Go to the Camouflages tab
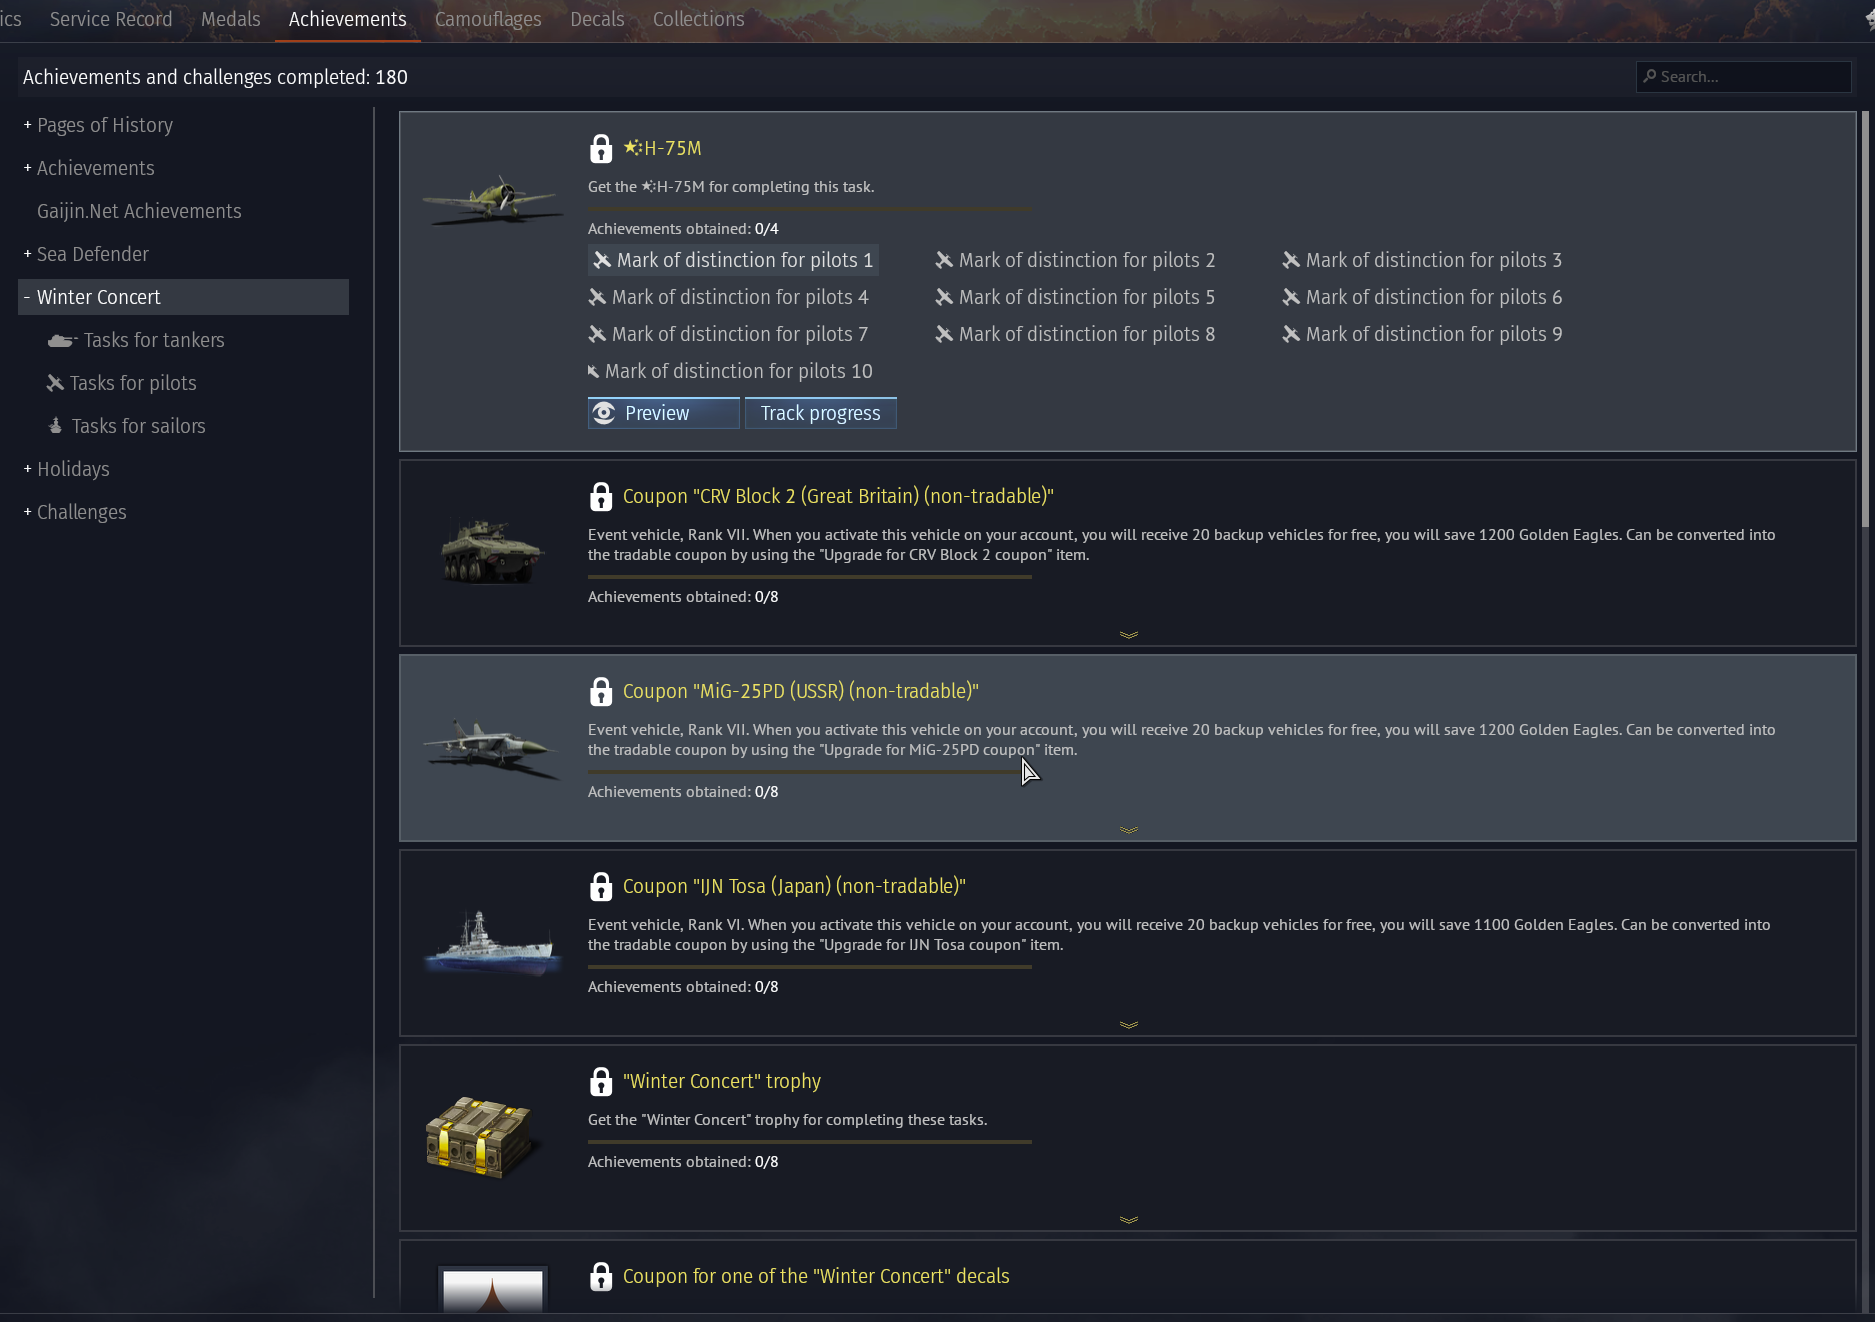Viewport: 1875px width, 1322px height. (x=488, y=19)
